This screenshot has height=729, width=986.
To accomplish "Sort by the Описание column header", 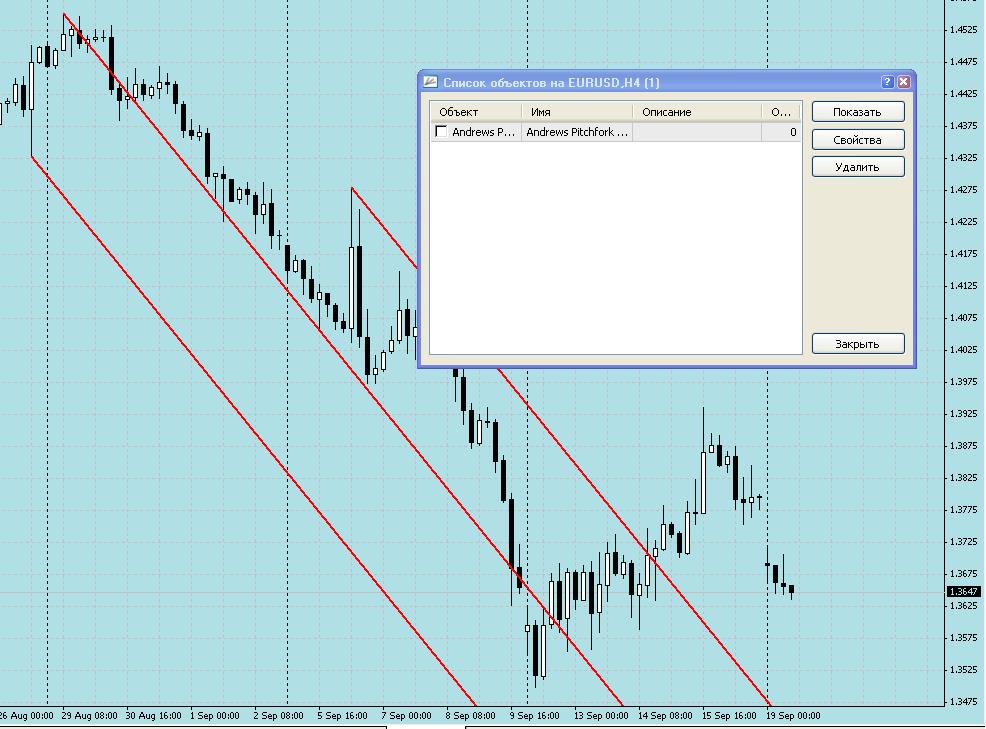I will point(697,112).
